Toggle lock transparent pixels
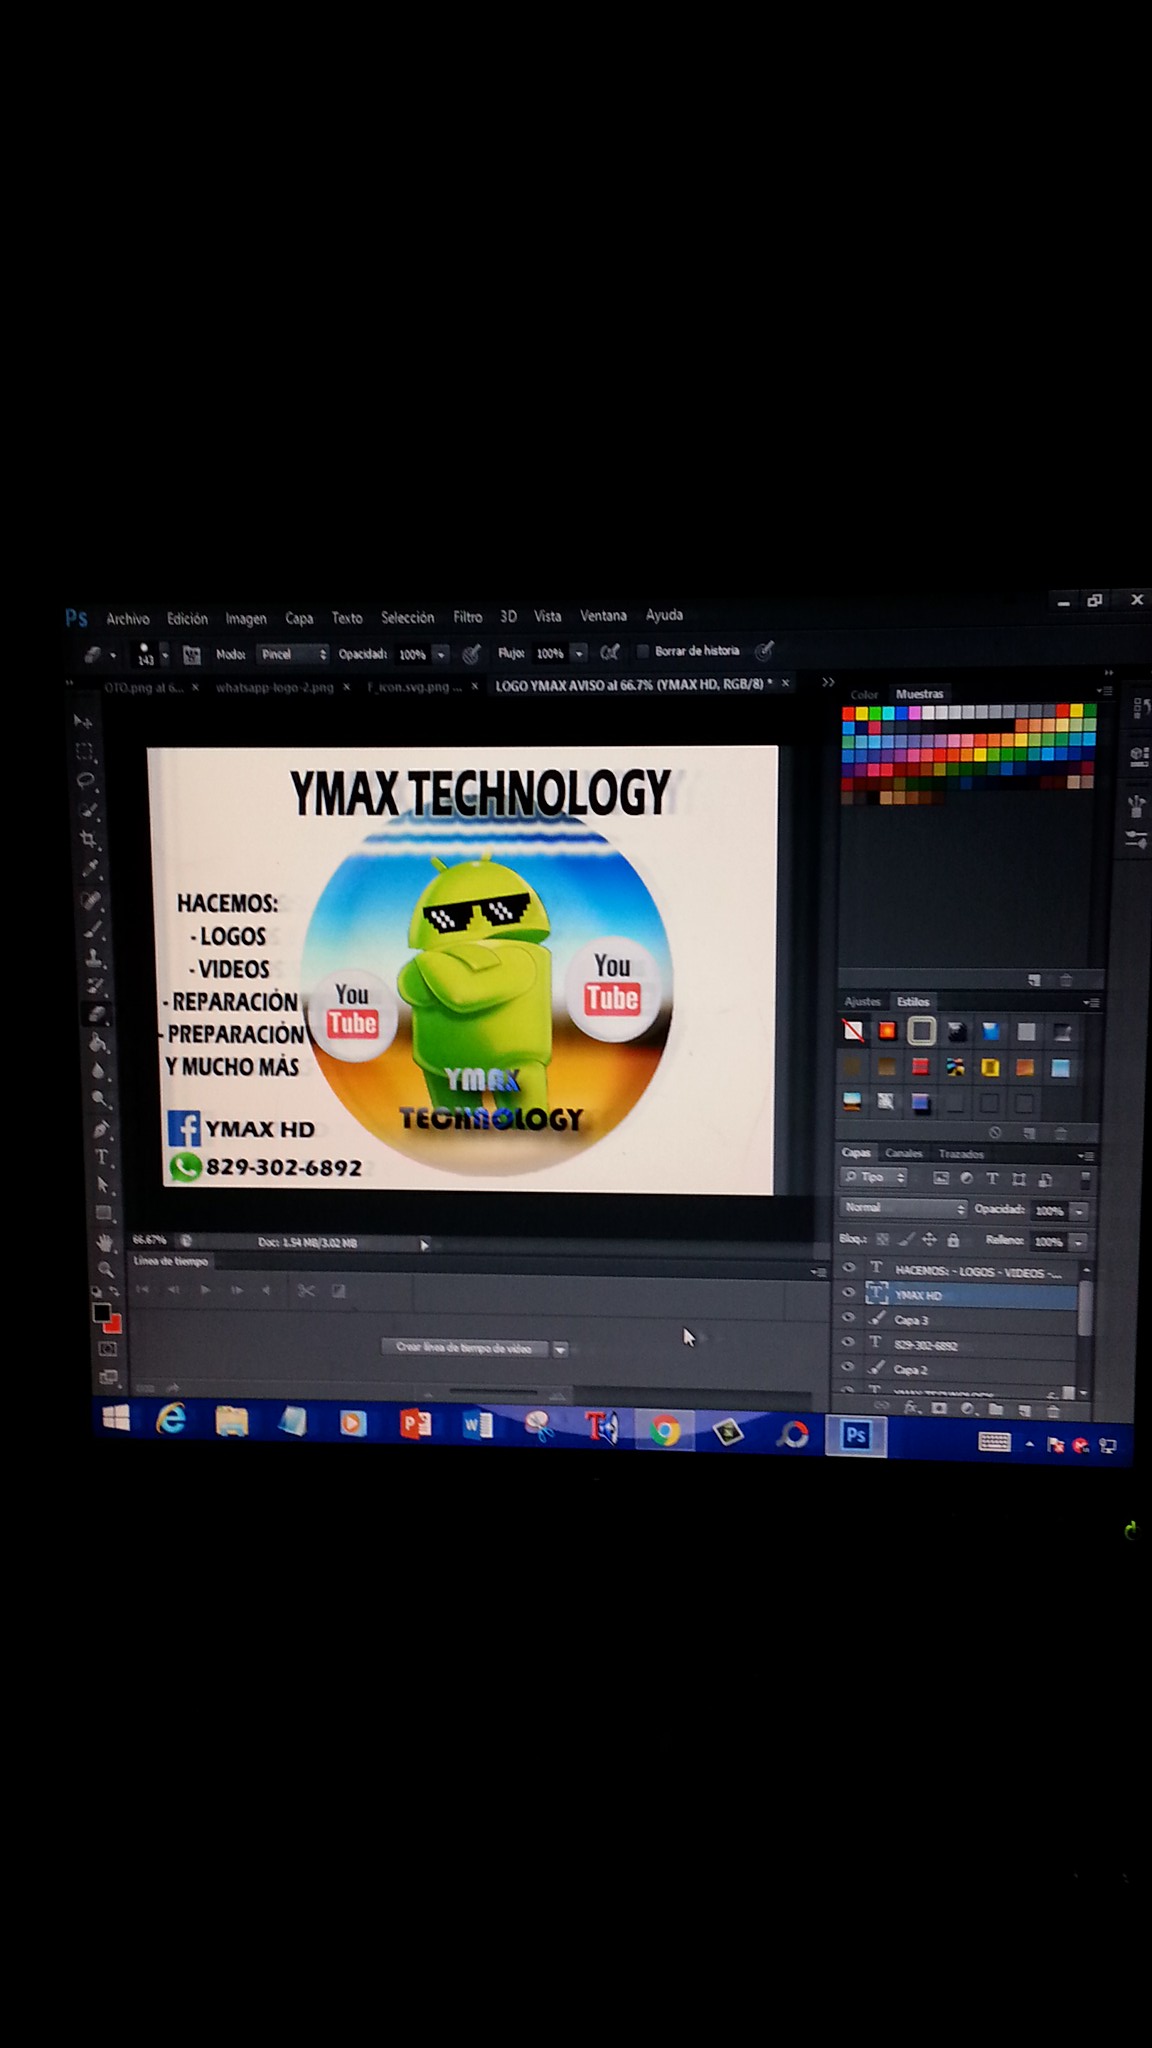The image size is (1152, 2048). pos(882,1239)
